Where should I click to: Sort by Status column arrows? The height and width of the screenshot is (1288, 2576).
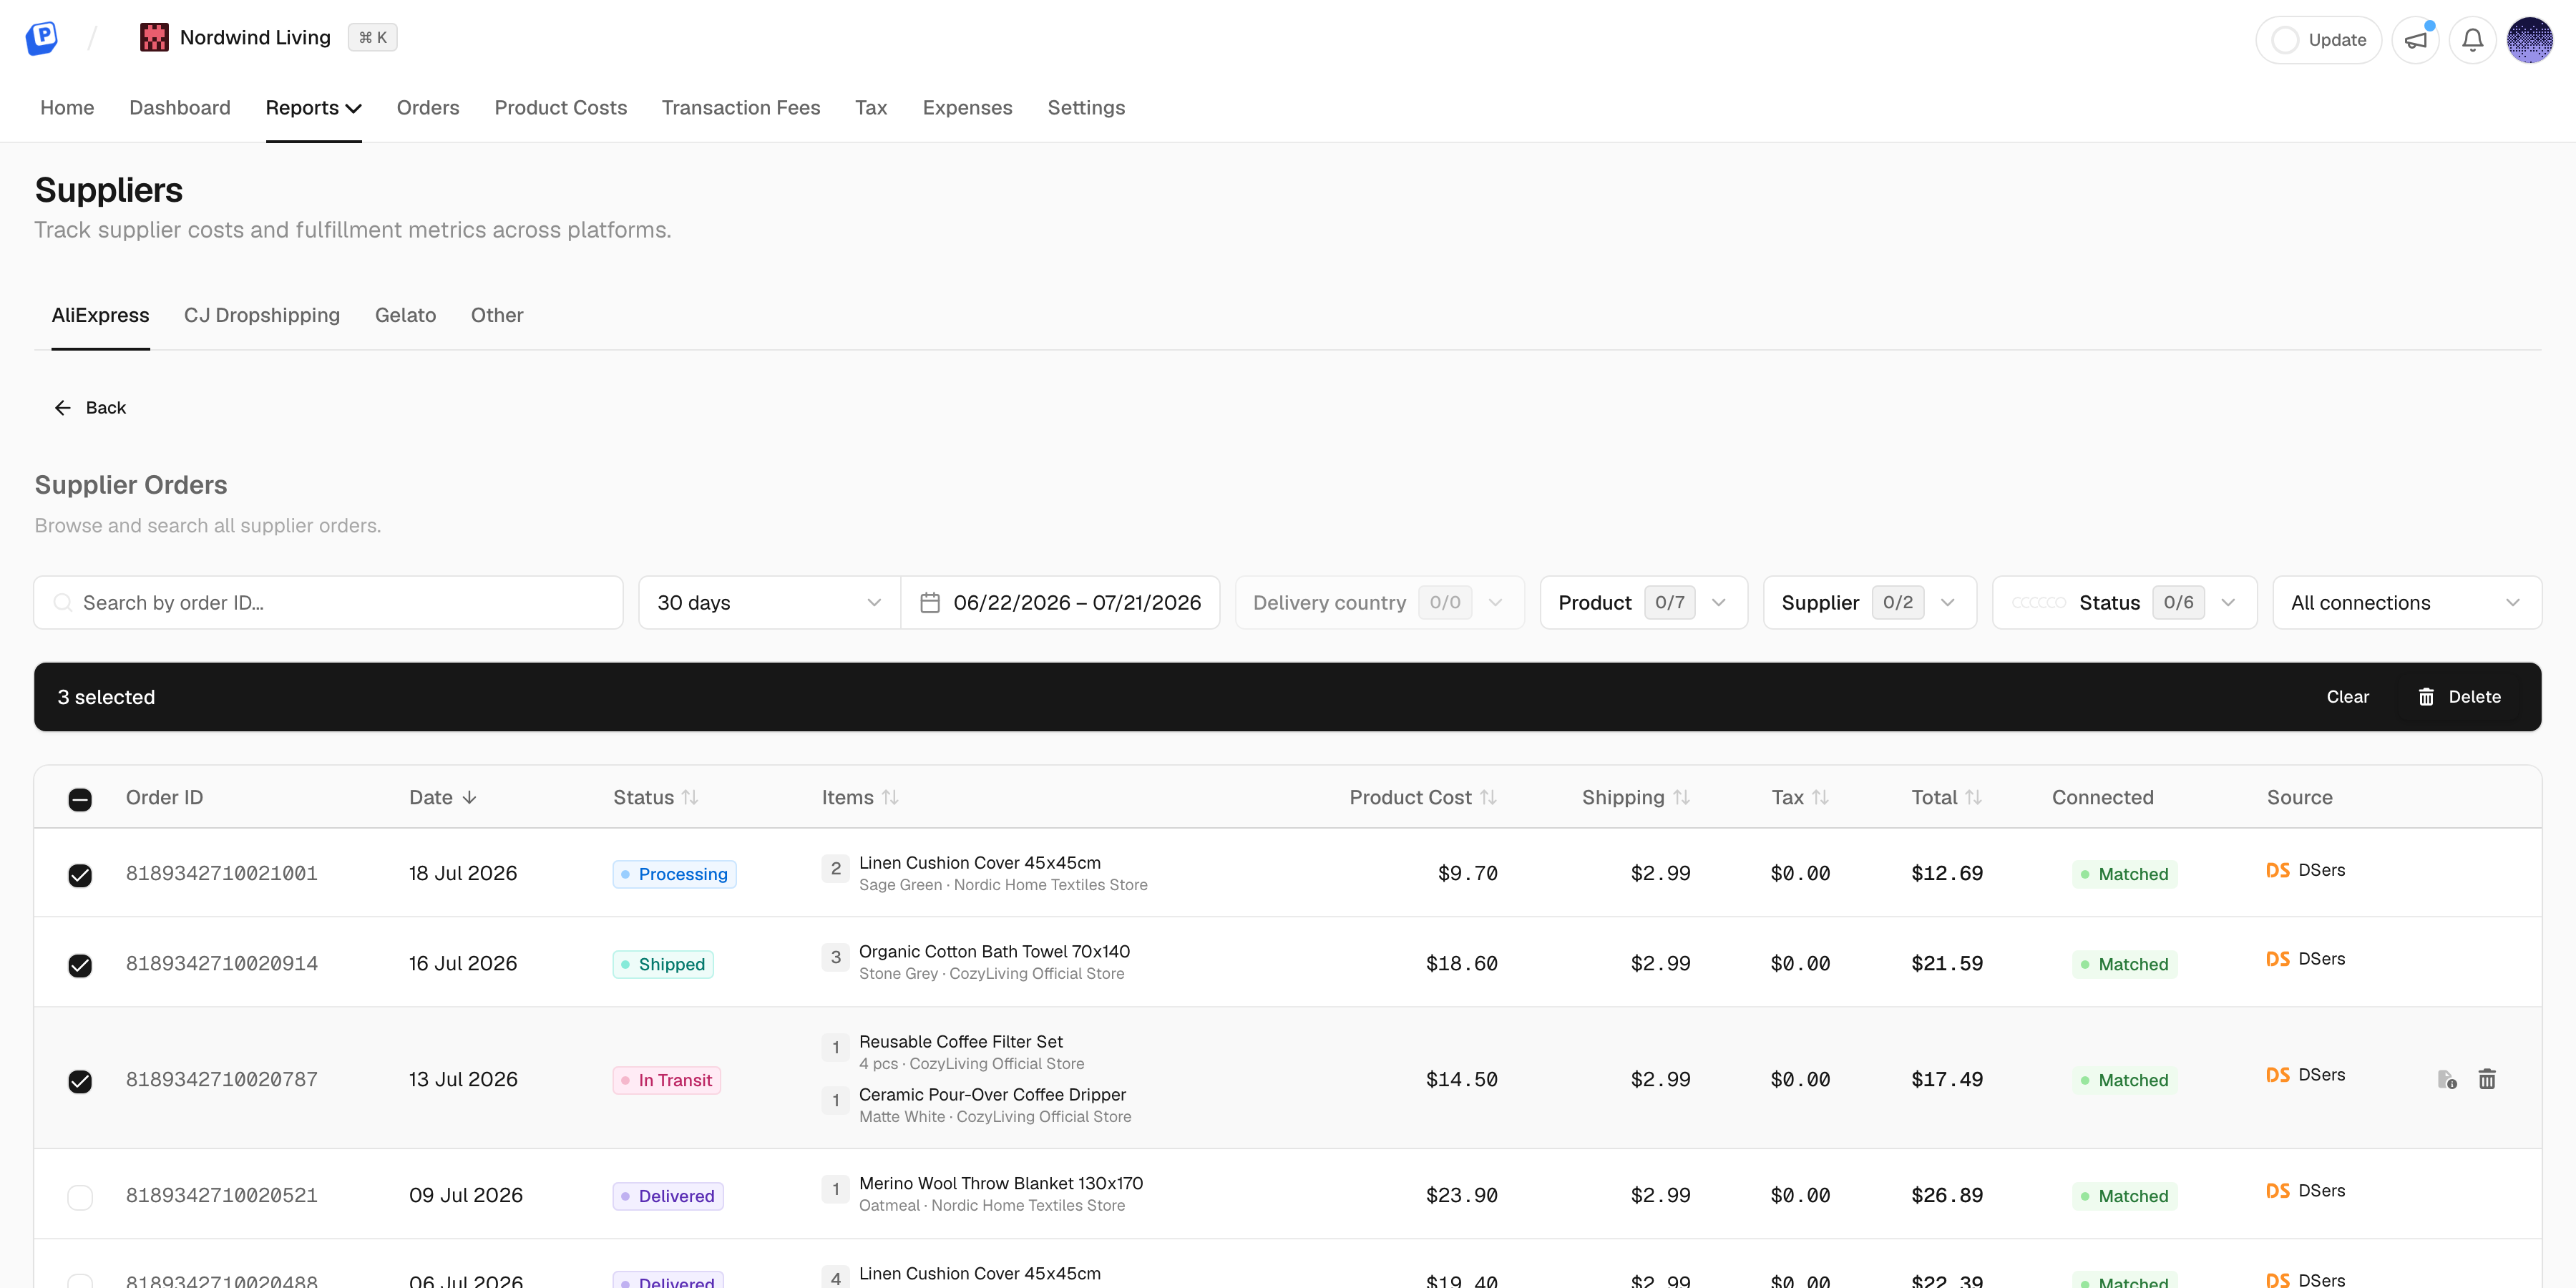pyautogui.click(x=690, y=797)
